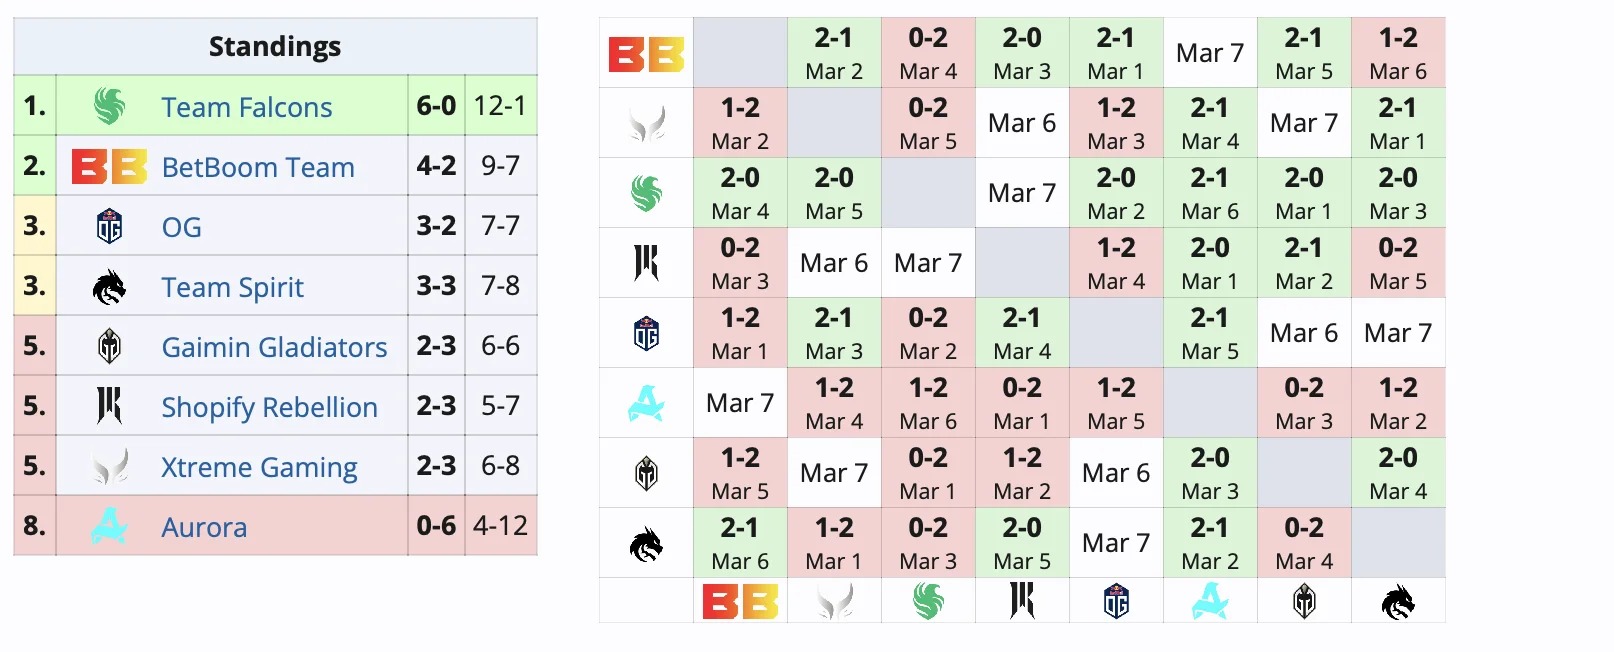This screenshot has width=1614, height=652.
Task: Open the BetBoom Team link
Action: click(x=258, y=167)
